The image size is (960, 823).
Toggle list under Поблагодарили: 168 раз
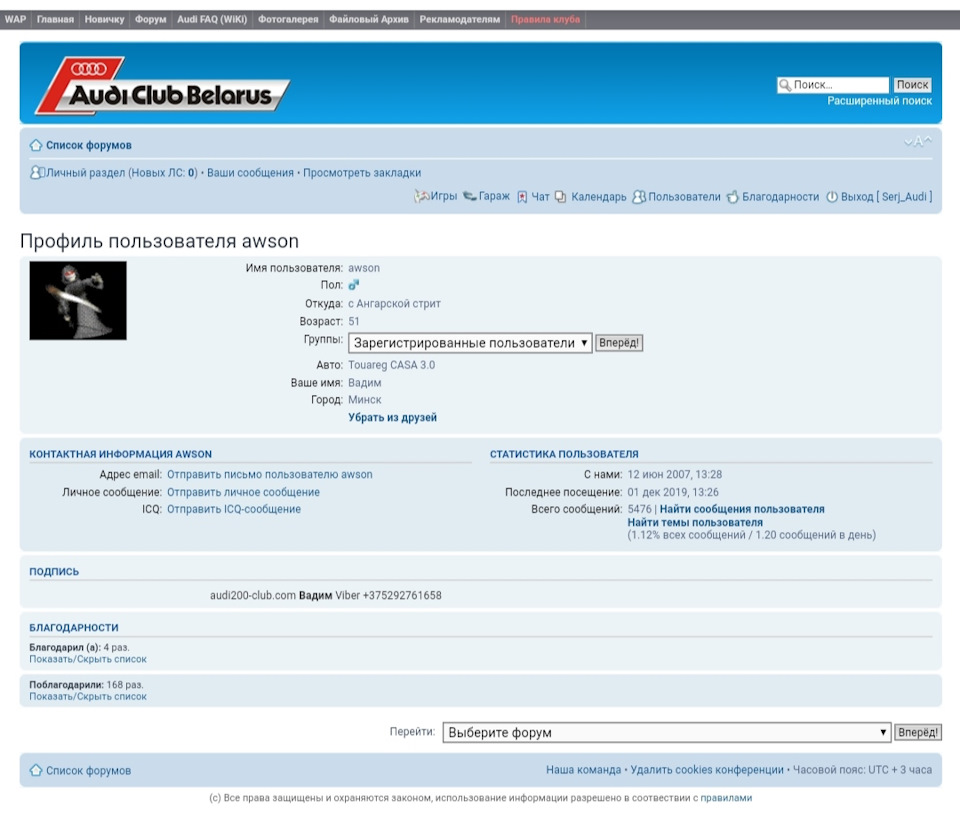pyautogui.click(x=88, y=696)
